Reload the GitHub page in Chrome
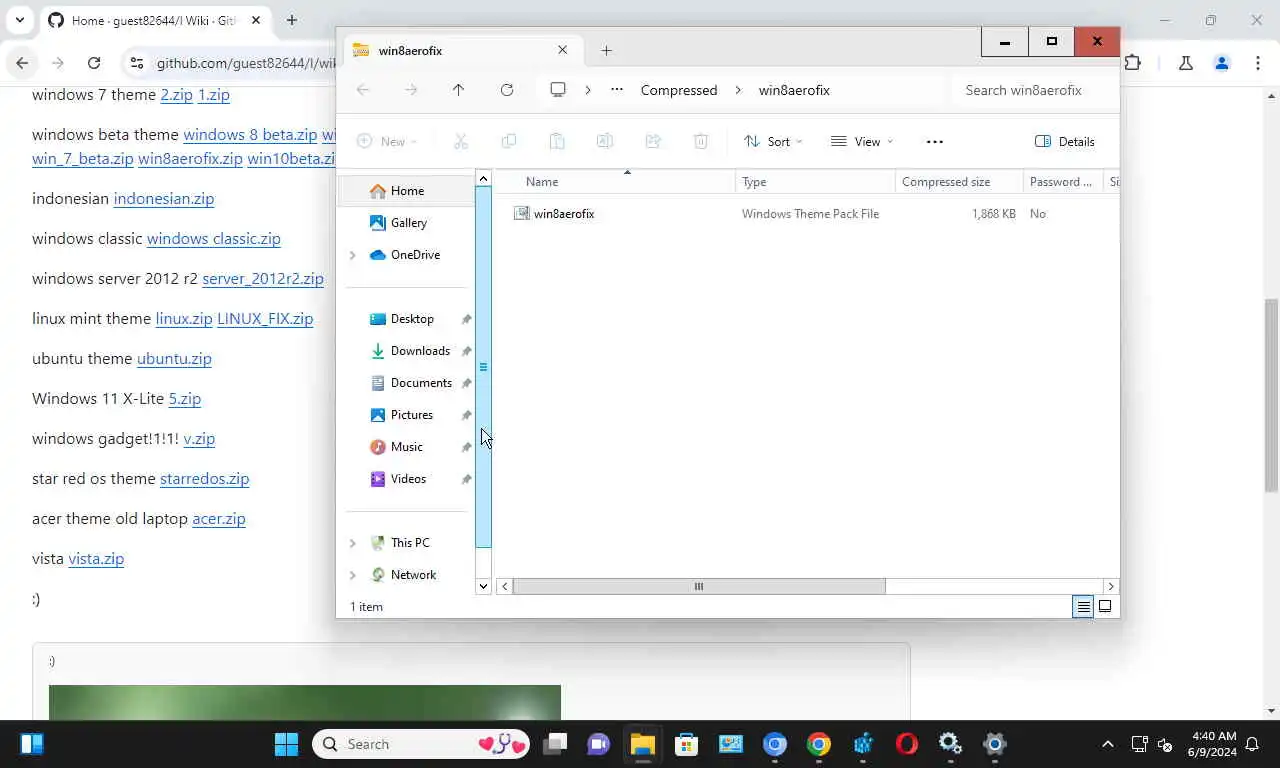The width and height of the screenshot is (1280, 768). click(x=94, y=63)
